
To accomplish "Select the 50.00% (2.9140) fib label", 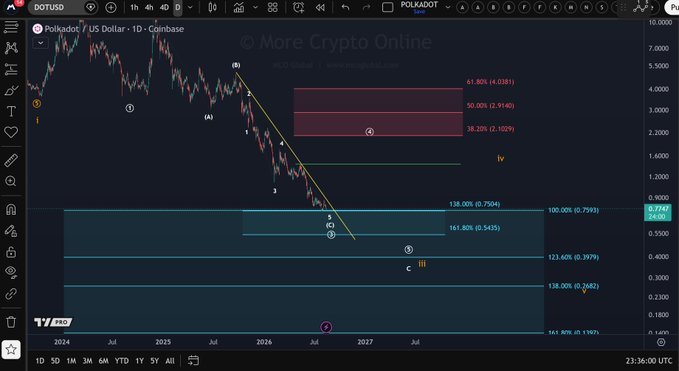I will point(490,106).
